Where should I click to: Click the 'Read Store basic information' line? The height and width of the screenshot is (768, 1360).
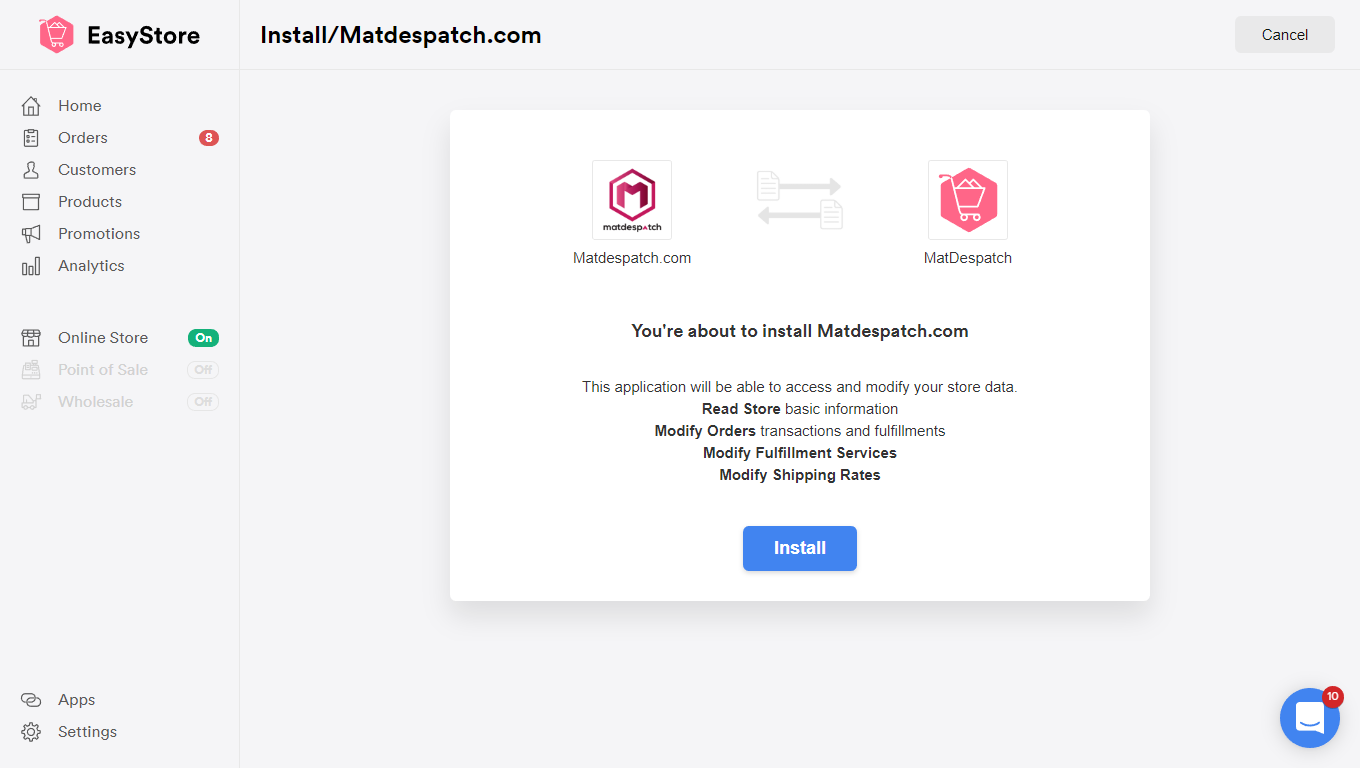[x=800, y=409]
